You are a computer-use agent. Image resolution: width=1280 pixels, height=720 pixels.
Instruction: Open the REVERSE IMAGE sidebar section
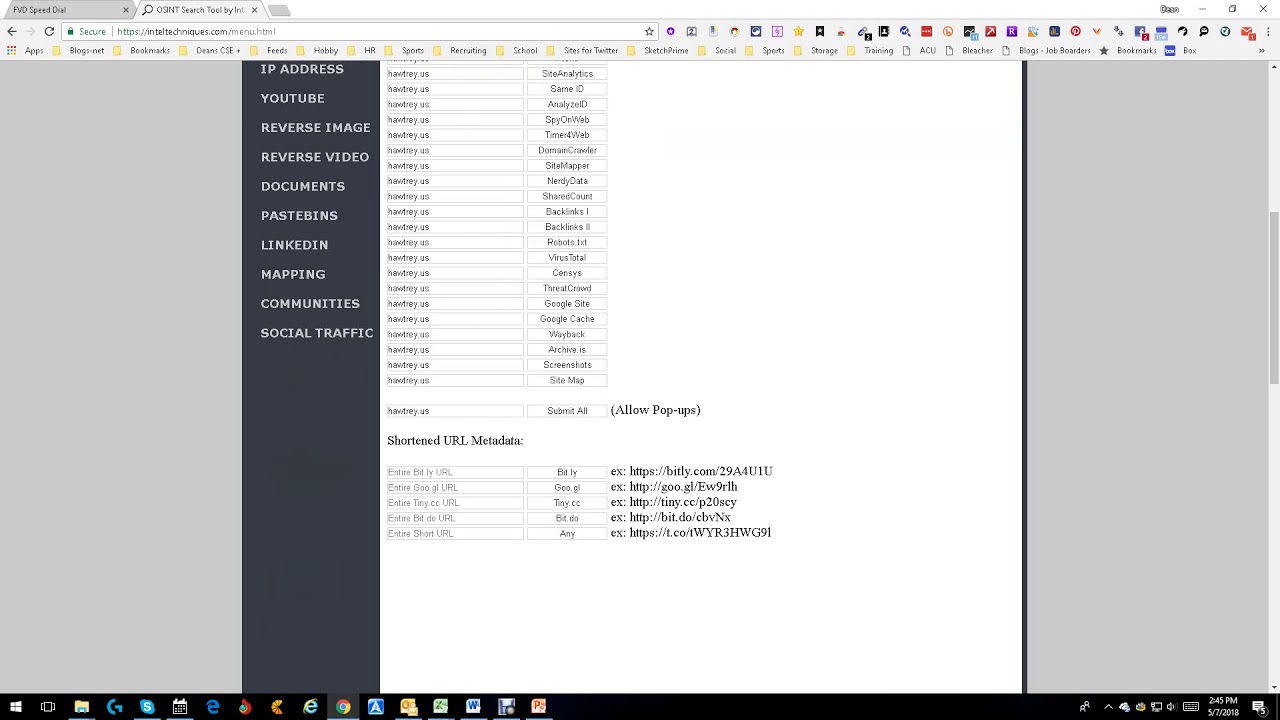316,128
